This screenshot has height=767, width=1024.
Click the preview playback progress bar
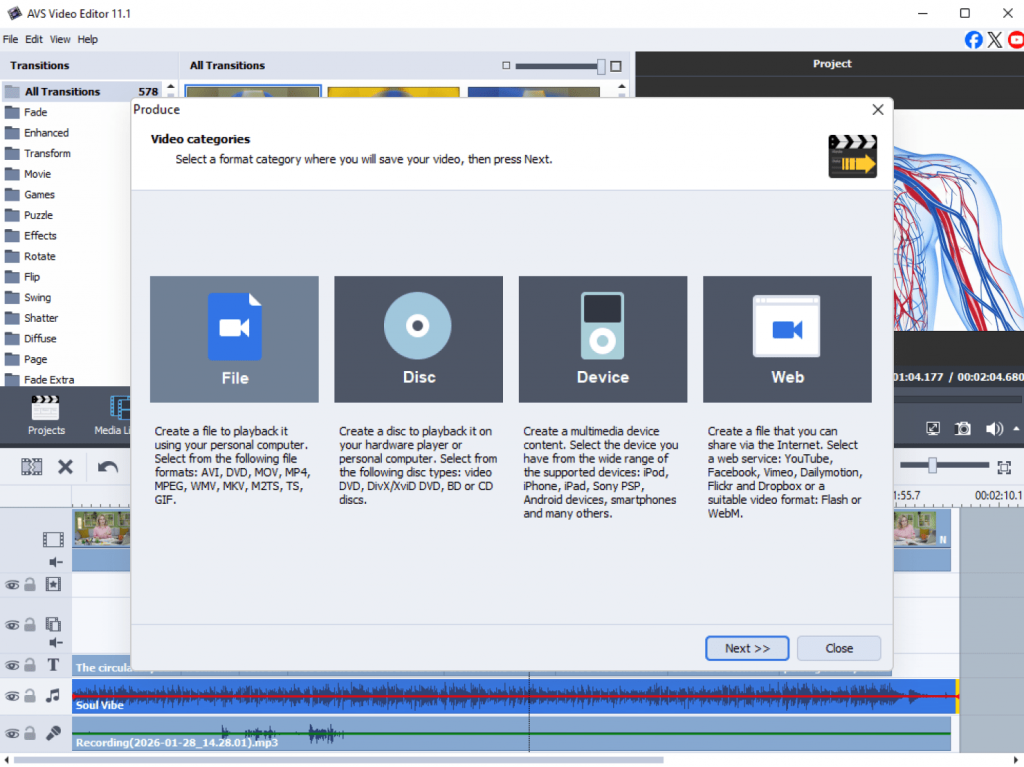[x=958, y=399]
